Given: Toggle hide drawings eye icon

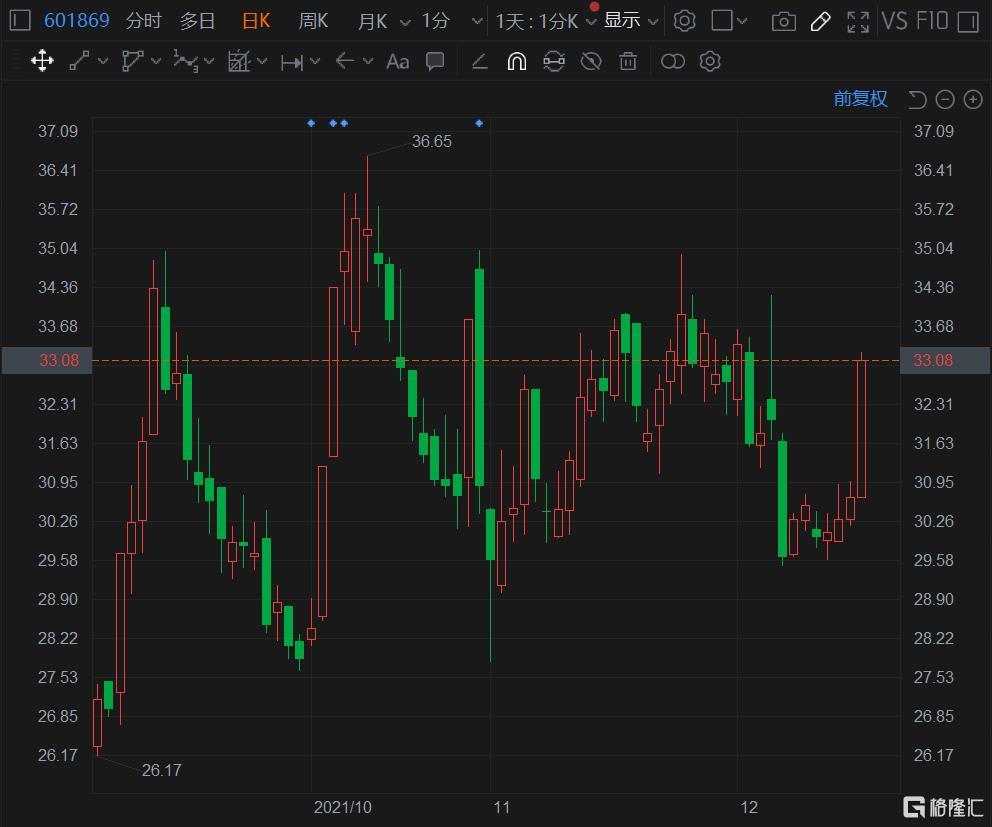Looking at the screenshot, I should pyautogui.click(x=591, y=62).
